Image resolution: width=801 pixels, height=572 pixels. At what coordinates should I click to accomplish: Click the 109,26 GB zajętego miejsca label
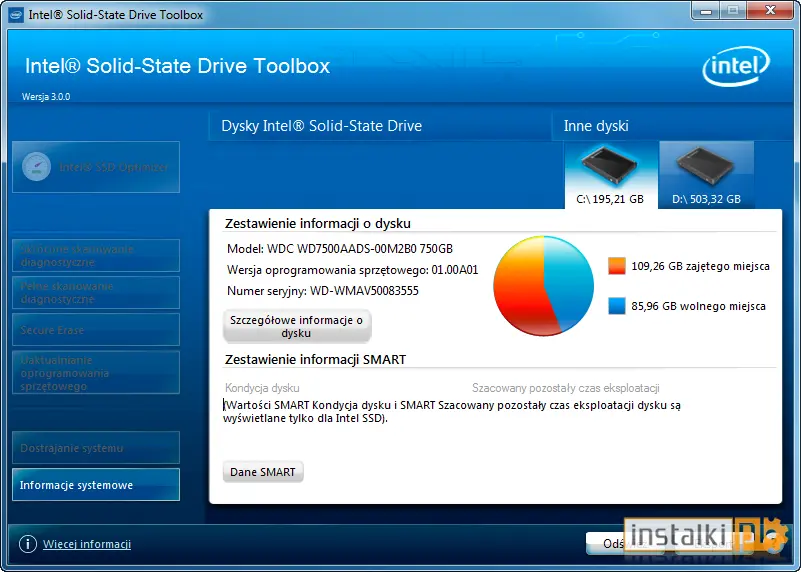700,266
